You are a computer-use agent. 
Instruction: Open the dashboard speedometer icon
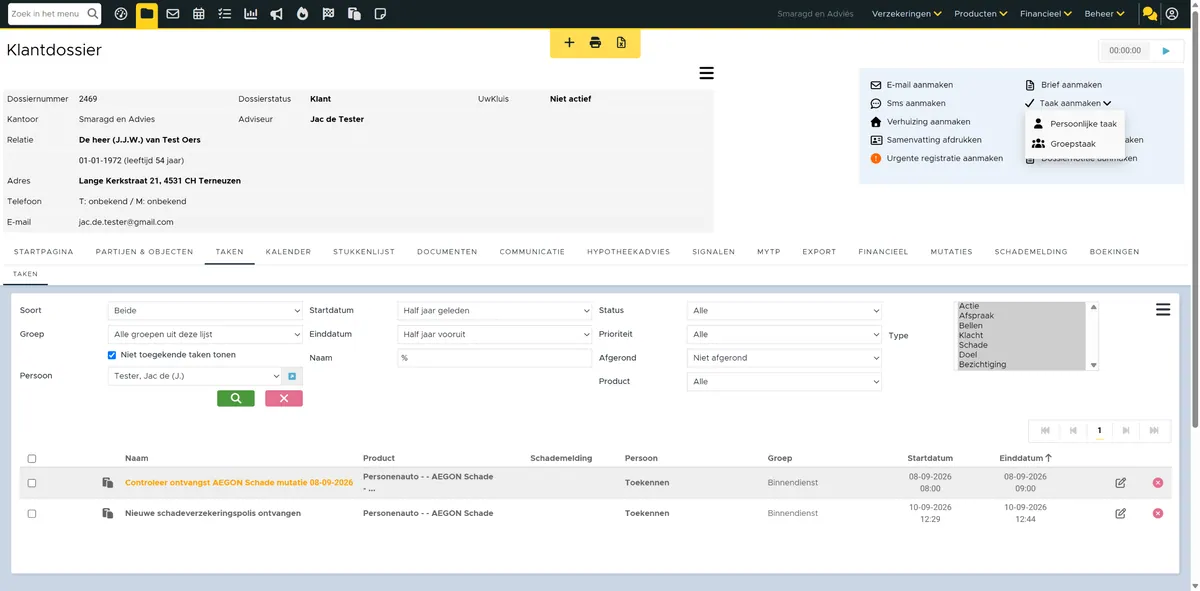(121, 14)
